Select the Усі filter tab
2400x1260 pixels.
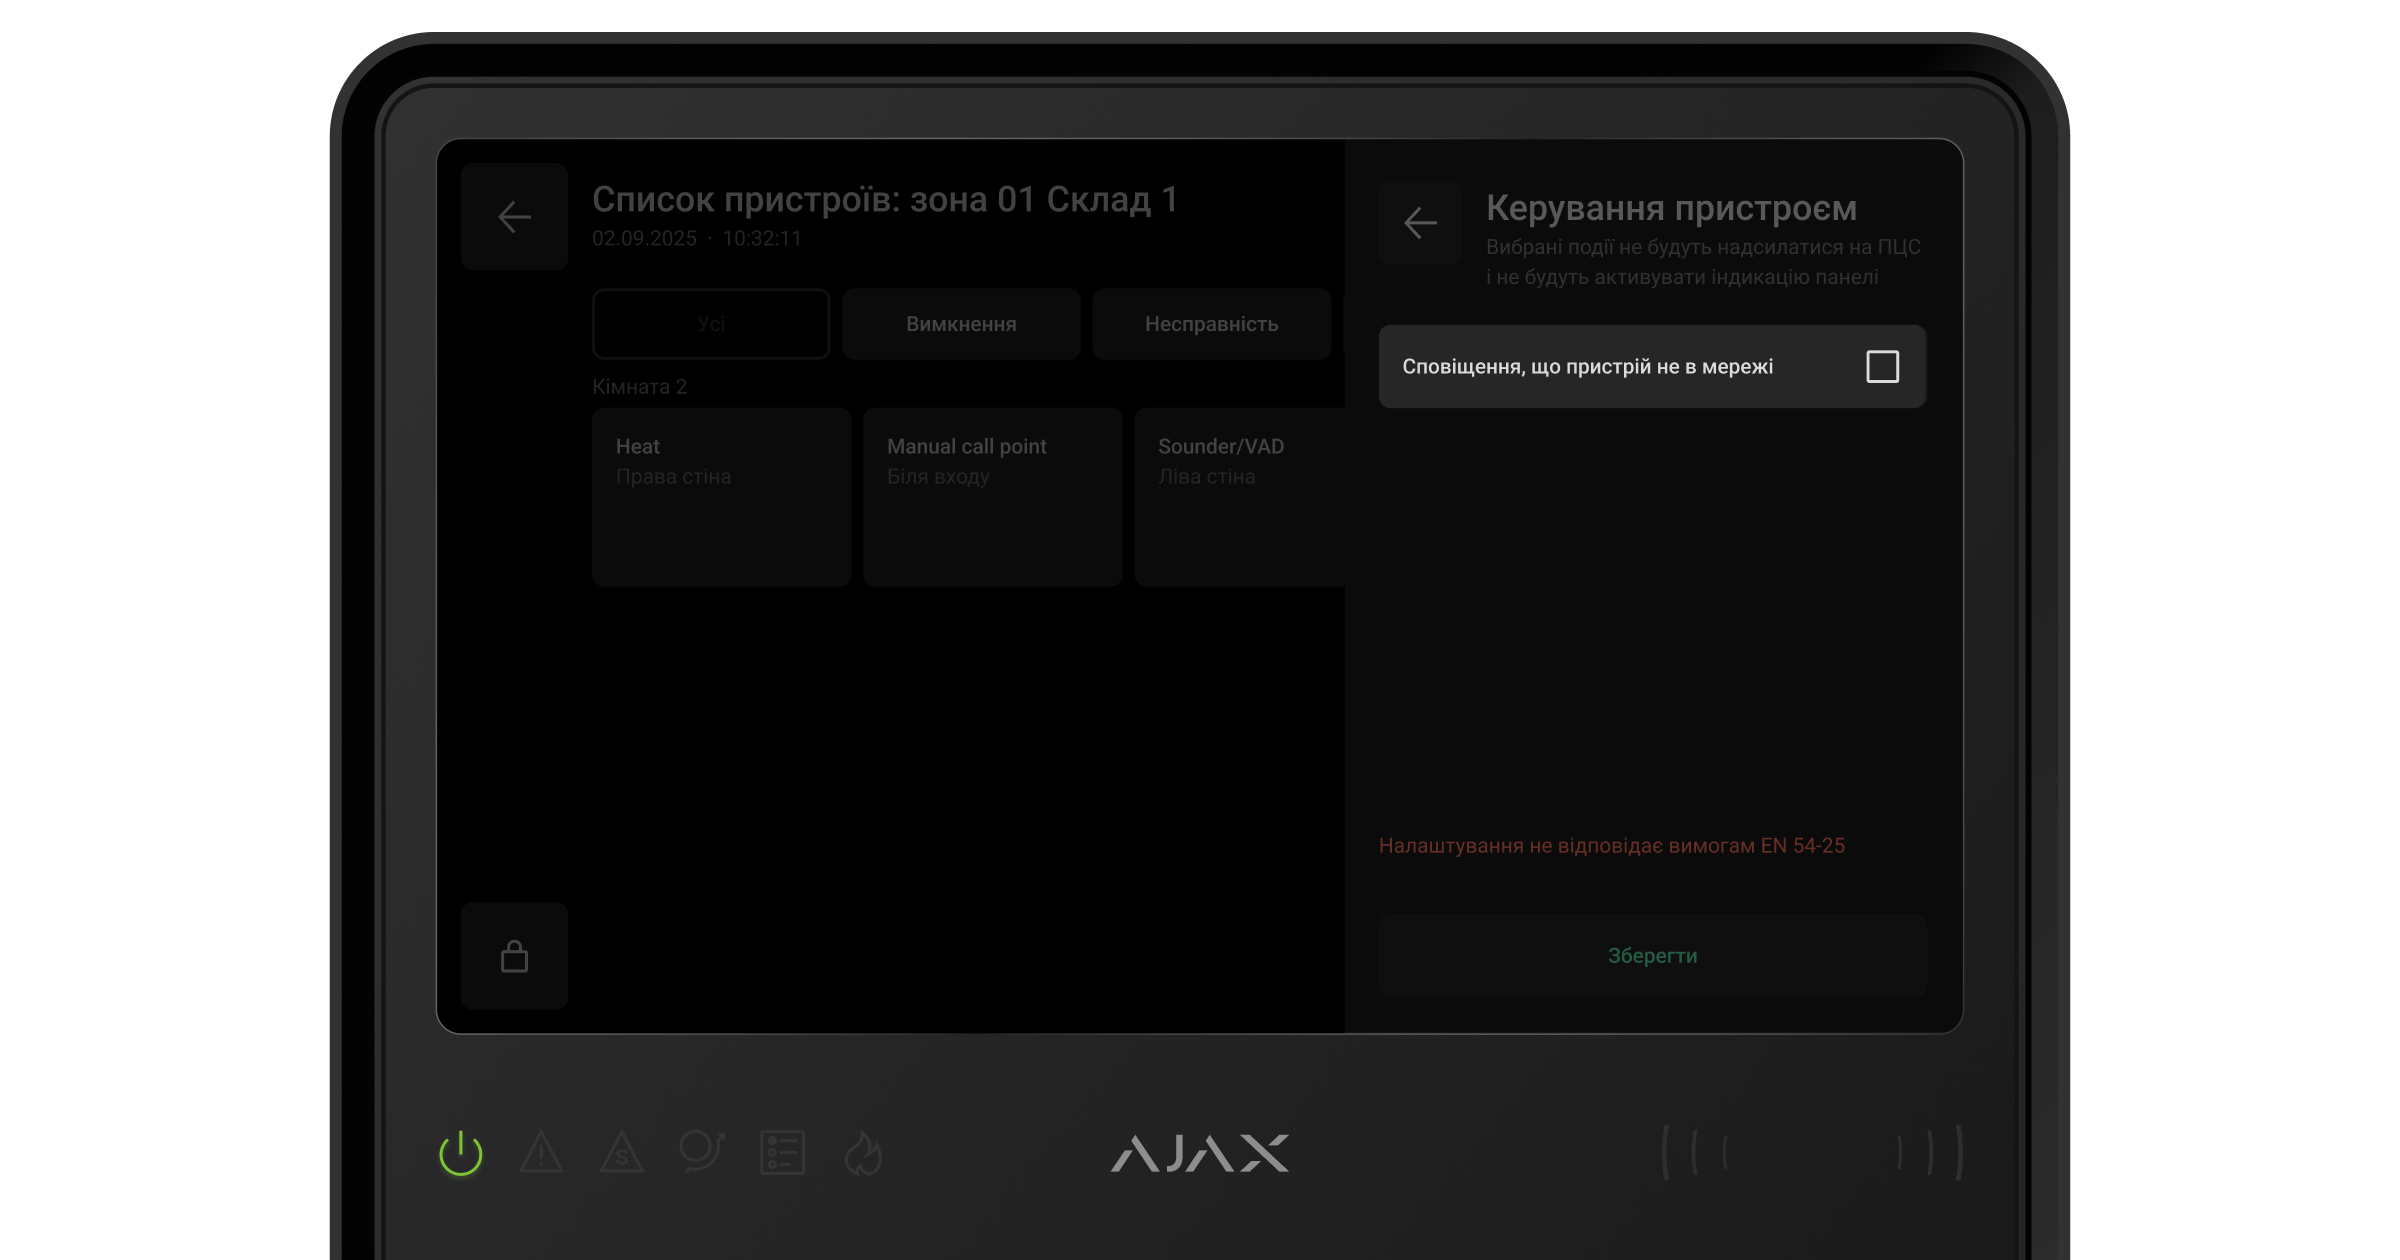pyautogui.click(x=711, y=324)
